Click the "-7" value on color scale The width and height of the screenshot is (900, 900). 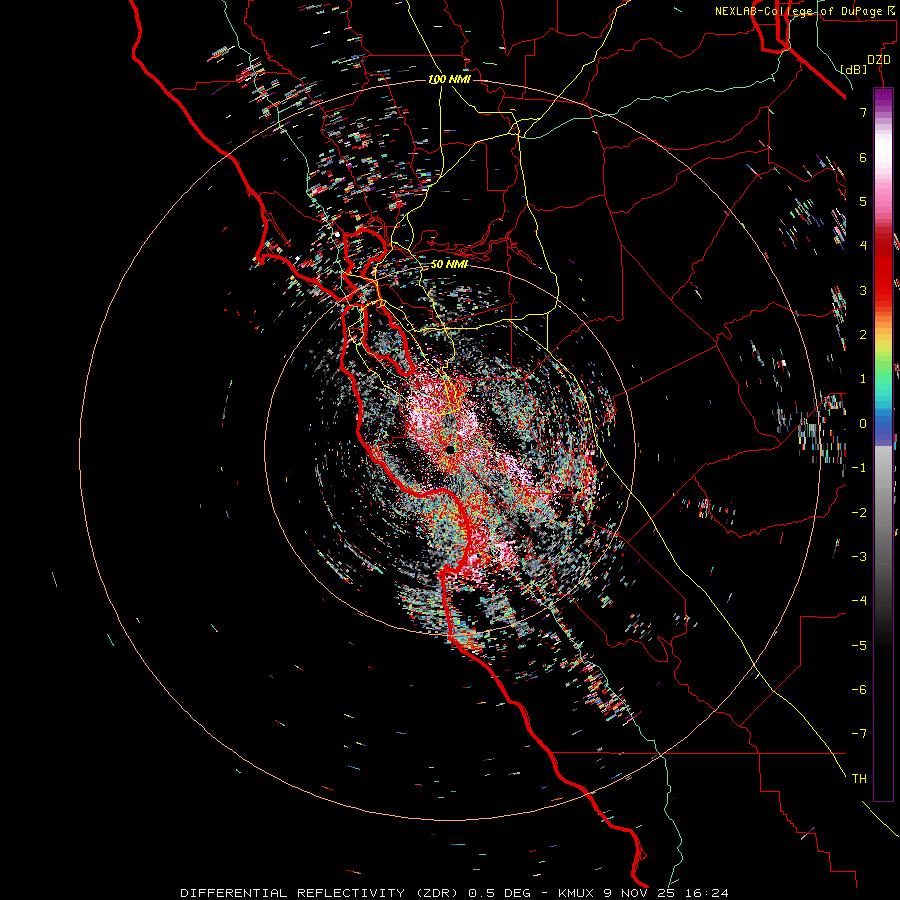coord(859,734)
